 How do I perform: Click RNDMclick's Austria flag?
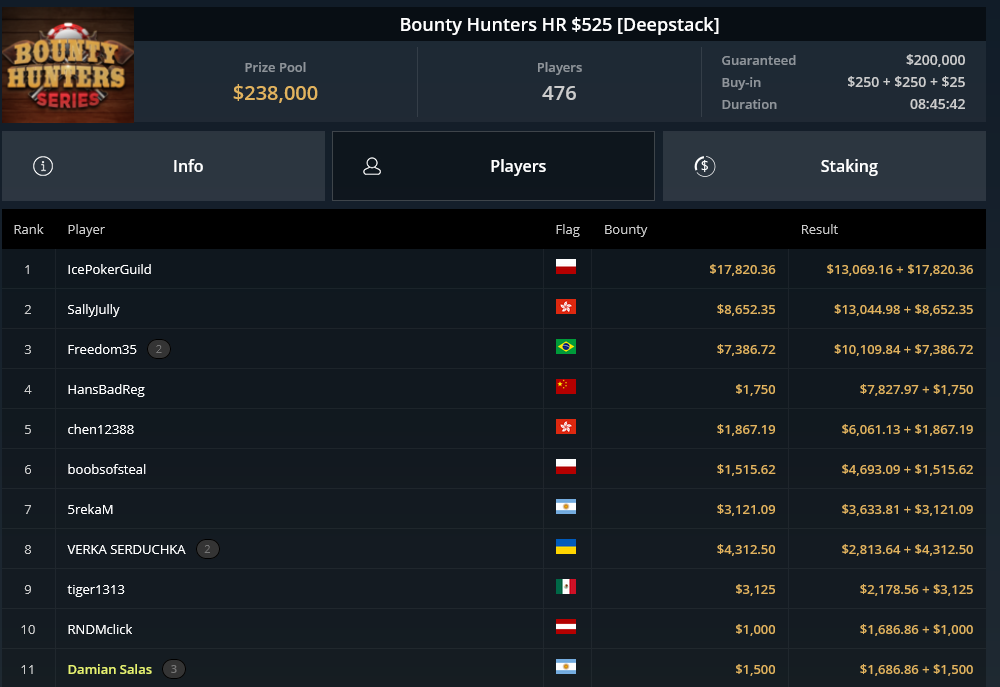point(566,626)
